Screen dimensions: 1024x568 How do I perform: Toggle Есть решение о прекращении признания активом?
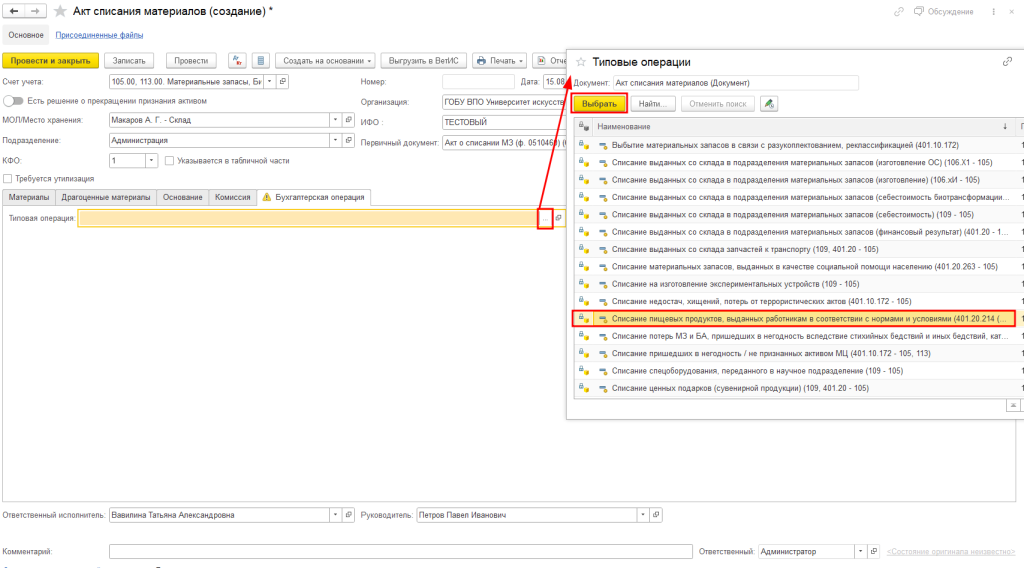13,101
